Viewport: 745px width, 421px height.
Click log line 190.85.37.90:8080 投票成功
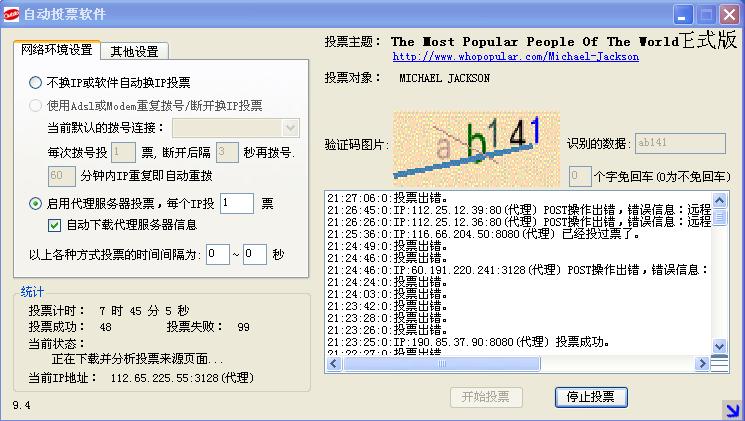tap(468, 342)
